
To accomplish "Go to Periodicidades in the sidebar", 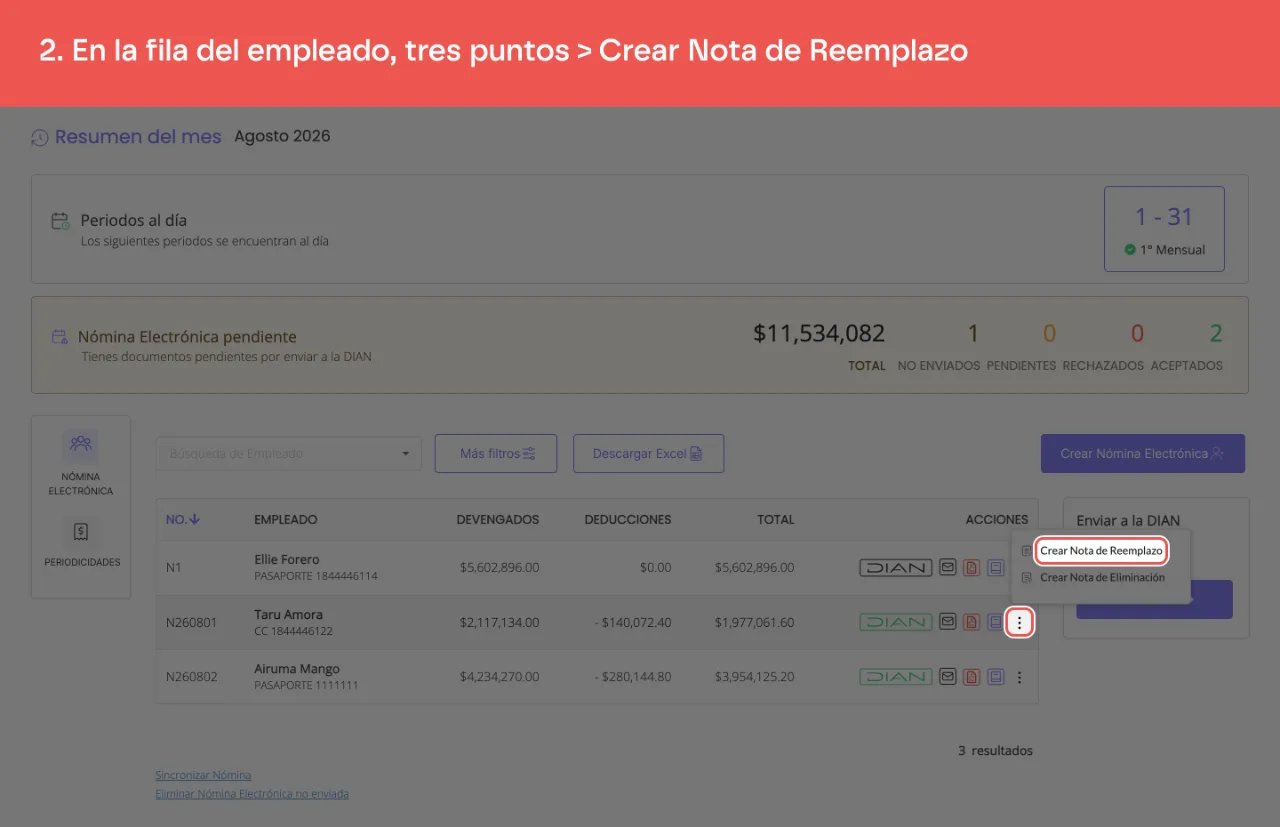I will click(x=81, y=543).
